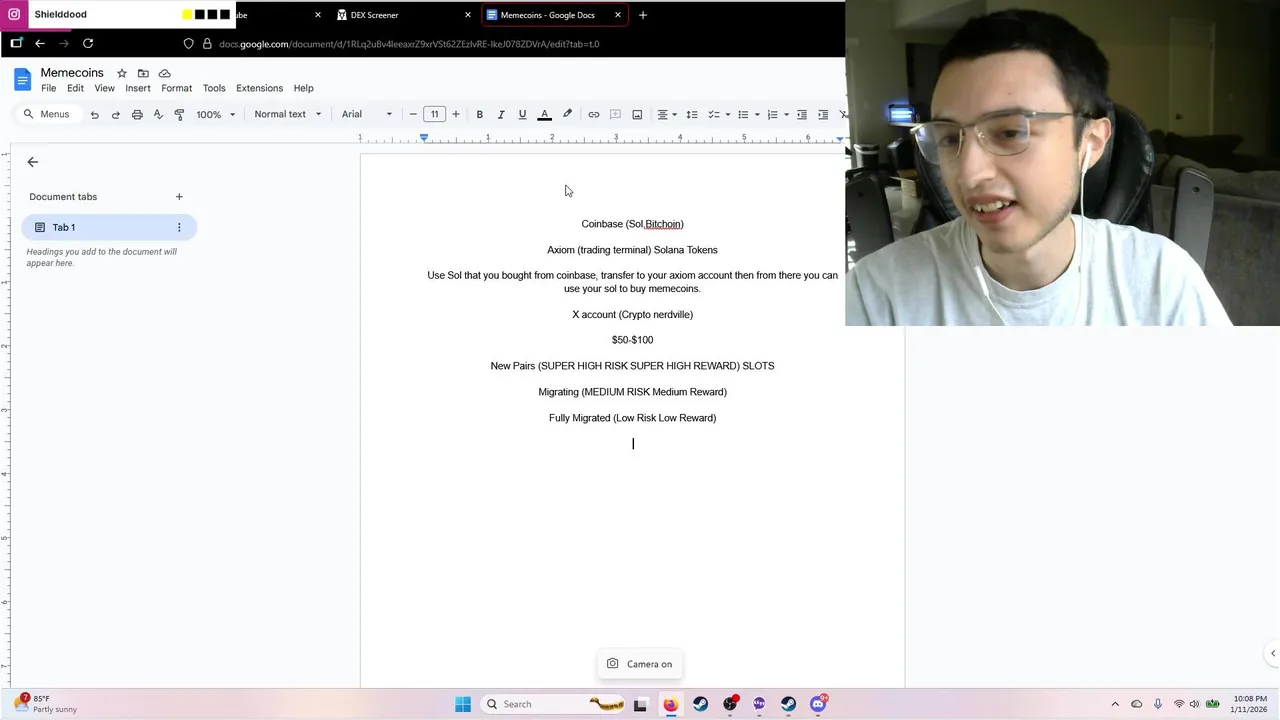Open the Arial font dropdown
Viewport: 1280px width, 720px height.
tap(367, 114)
